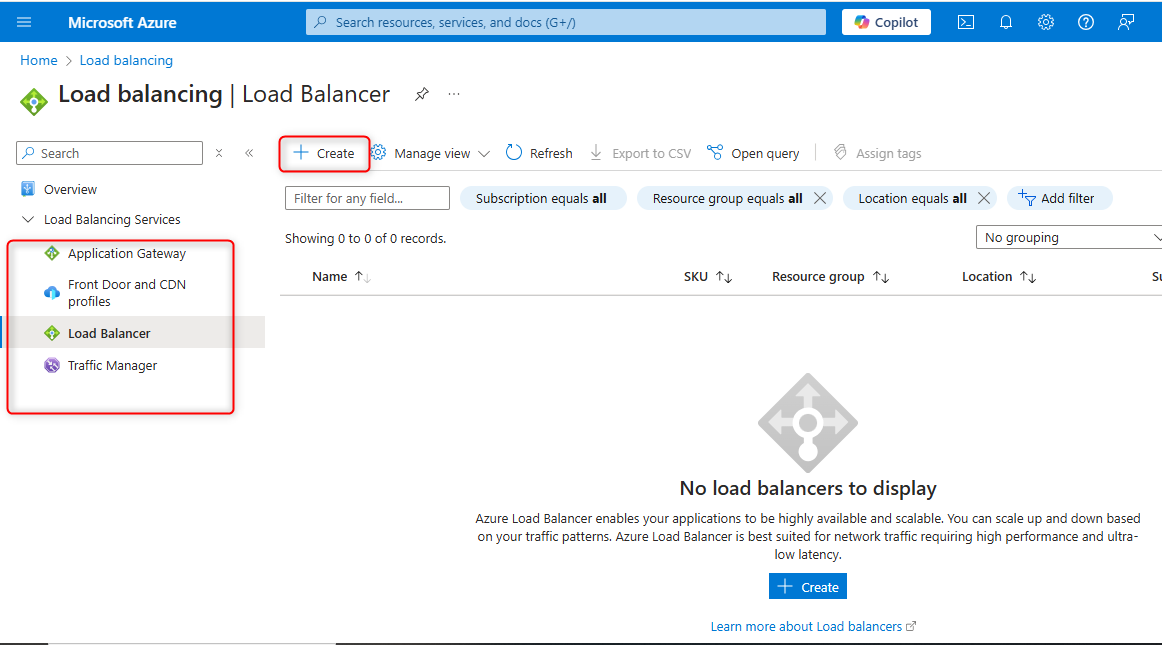
Task: Select Overview in the sidebar
Action: click(x=70, y=189)
